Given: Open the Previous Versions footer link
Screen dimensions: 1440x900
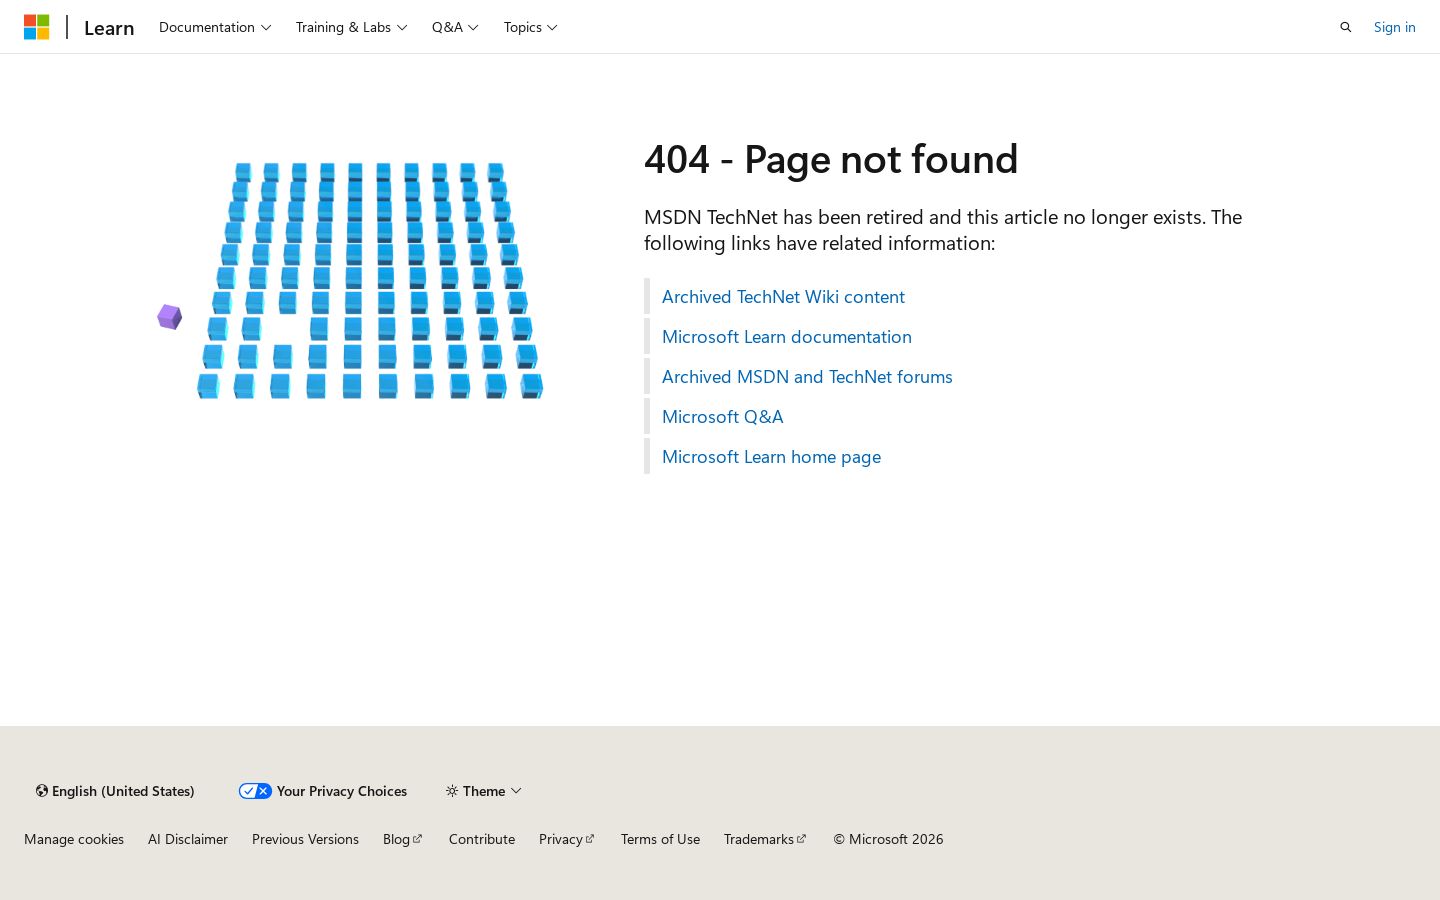Looking at the screenshot, I should [x=305, y=839].
